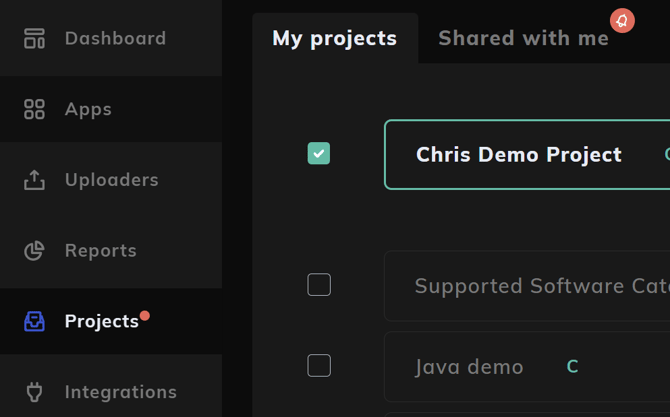Open the Apps grid icon

(34, 109)
